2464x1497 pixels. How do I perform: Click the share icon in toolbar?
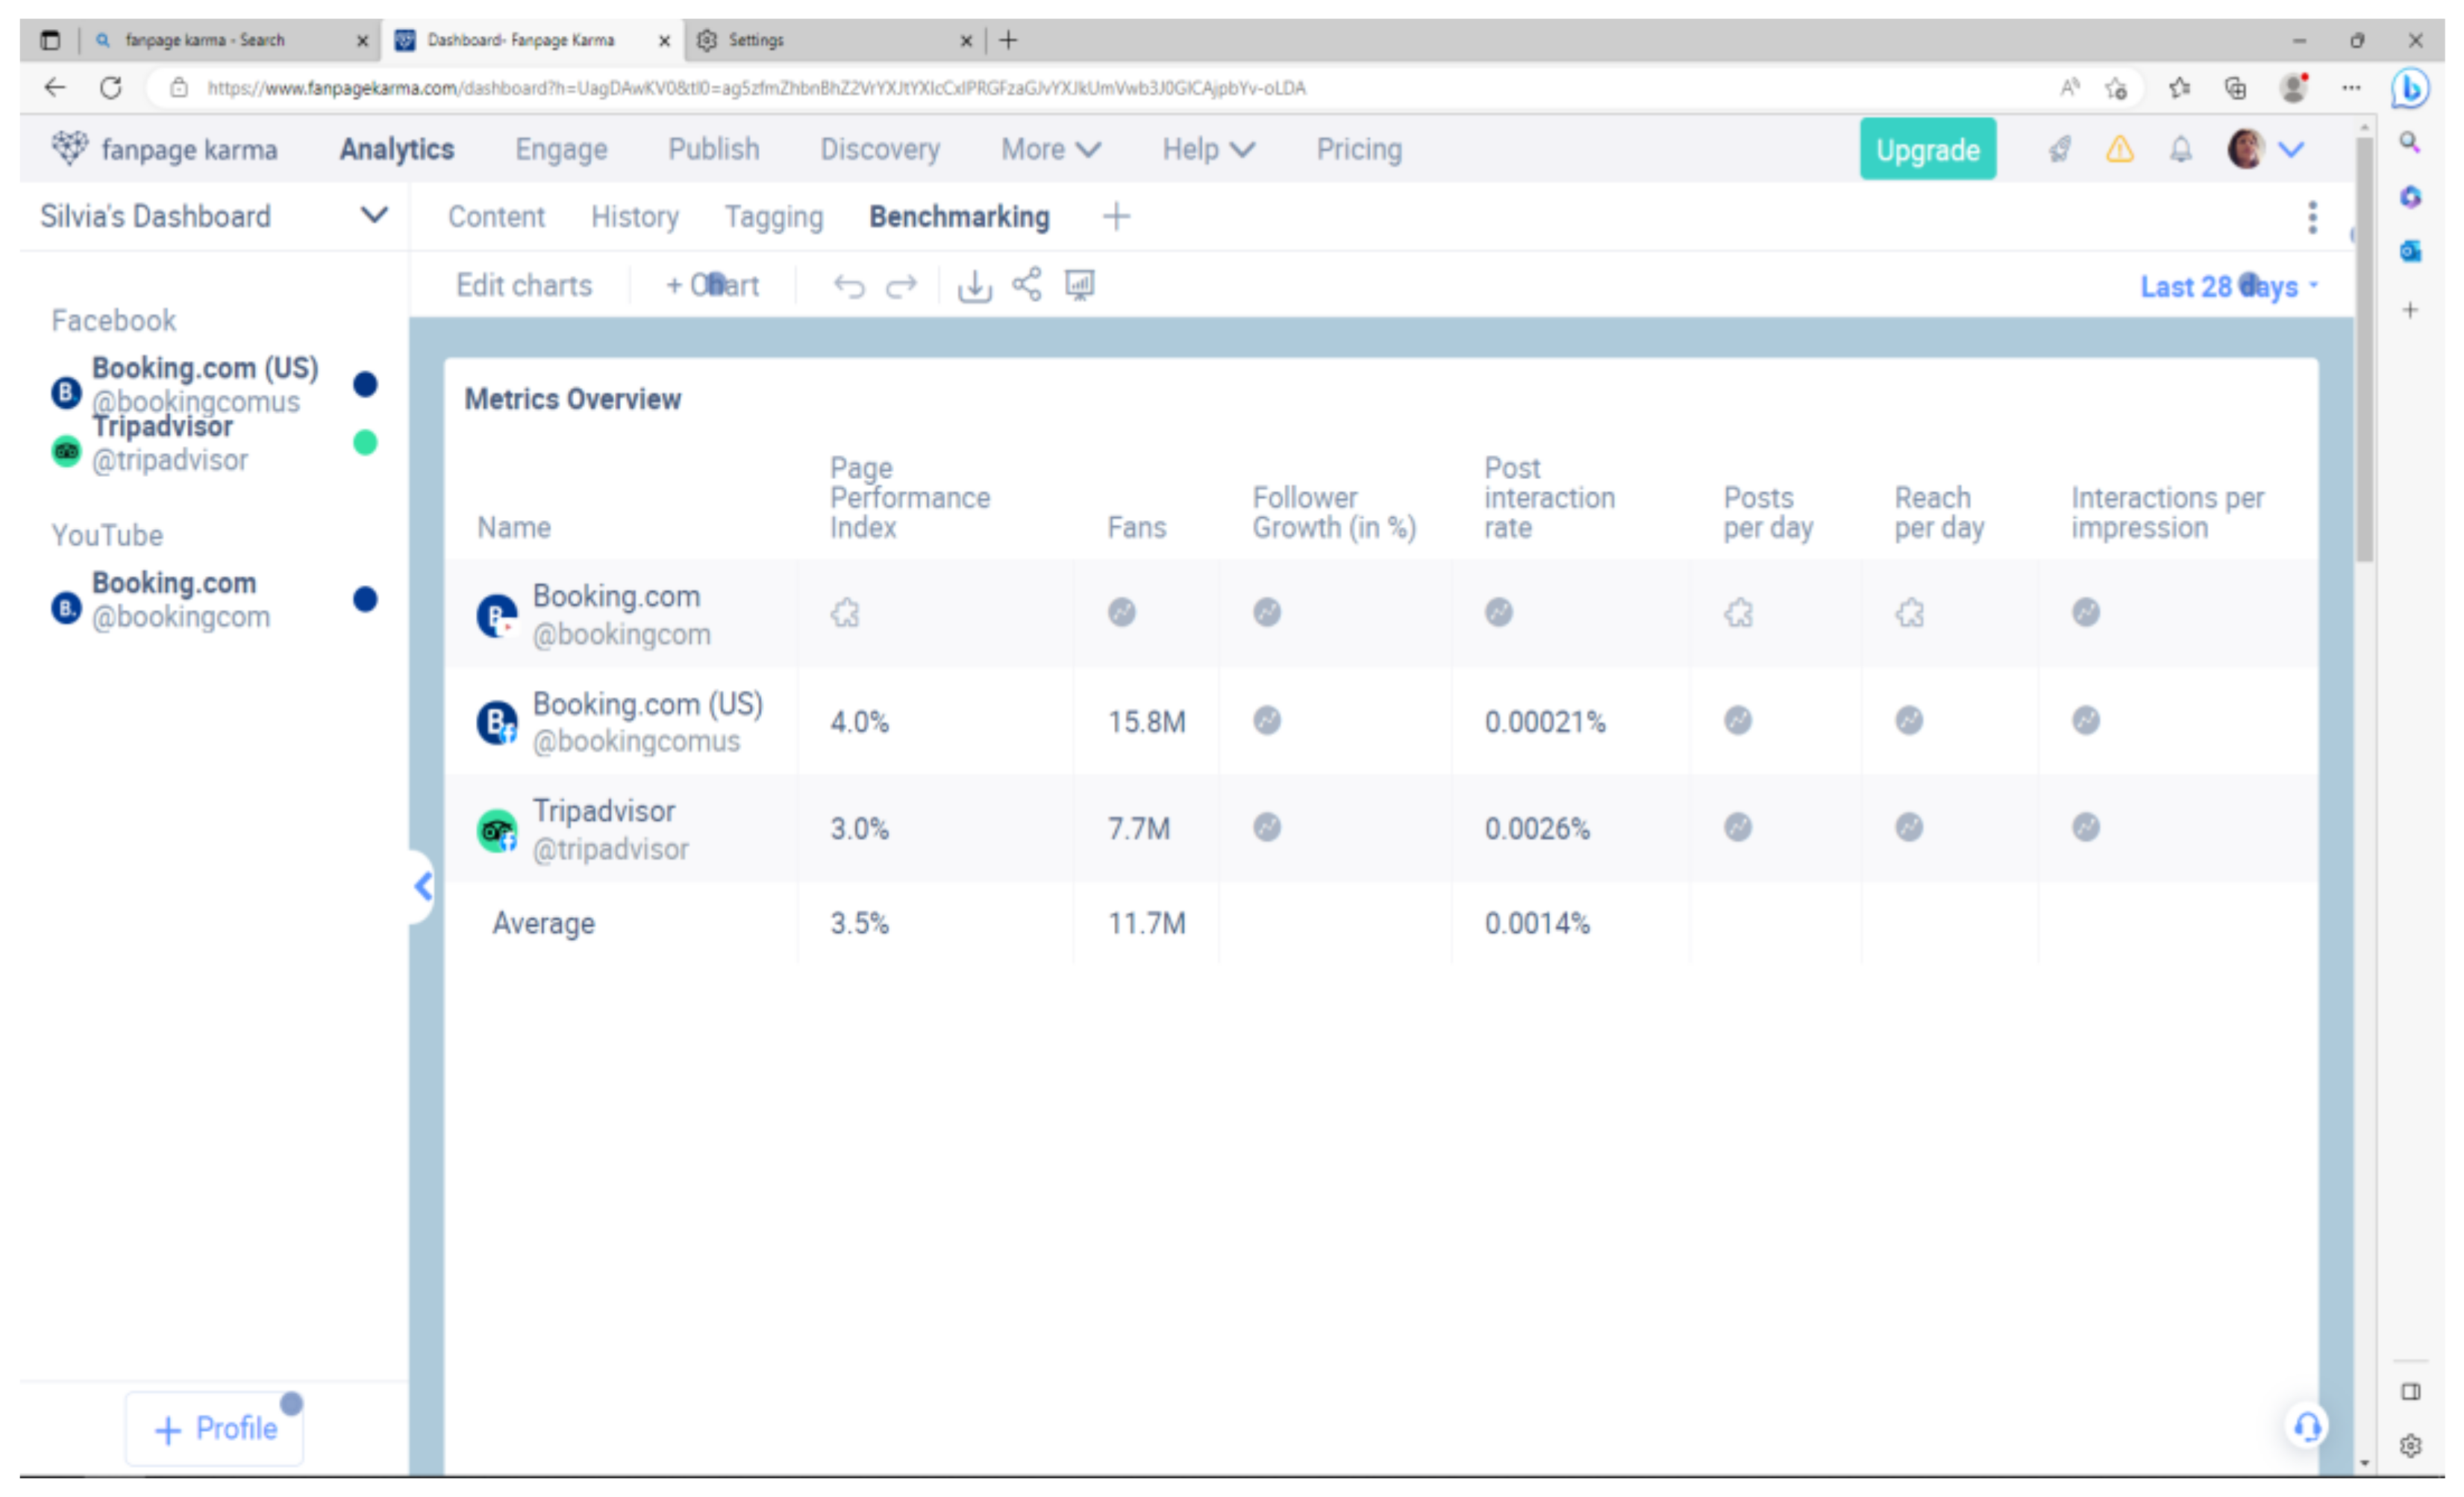click(1026, 284)
